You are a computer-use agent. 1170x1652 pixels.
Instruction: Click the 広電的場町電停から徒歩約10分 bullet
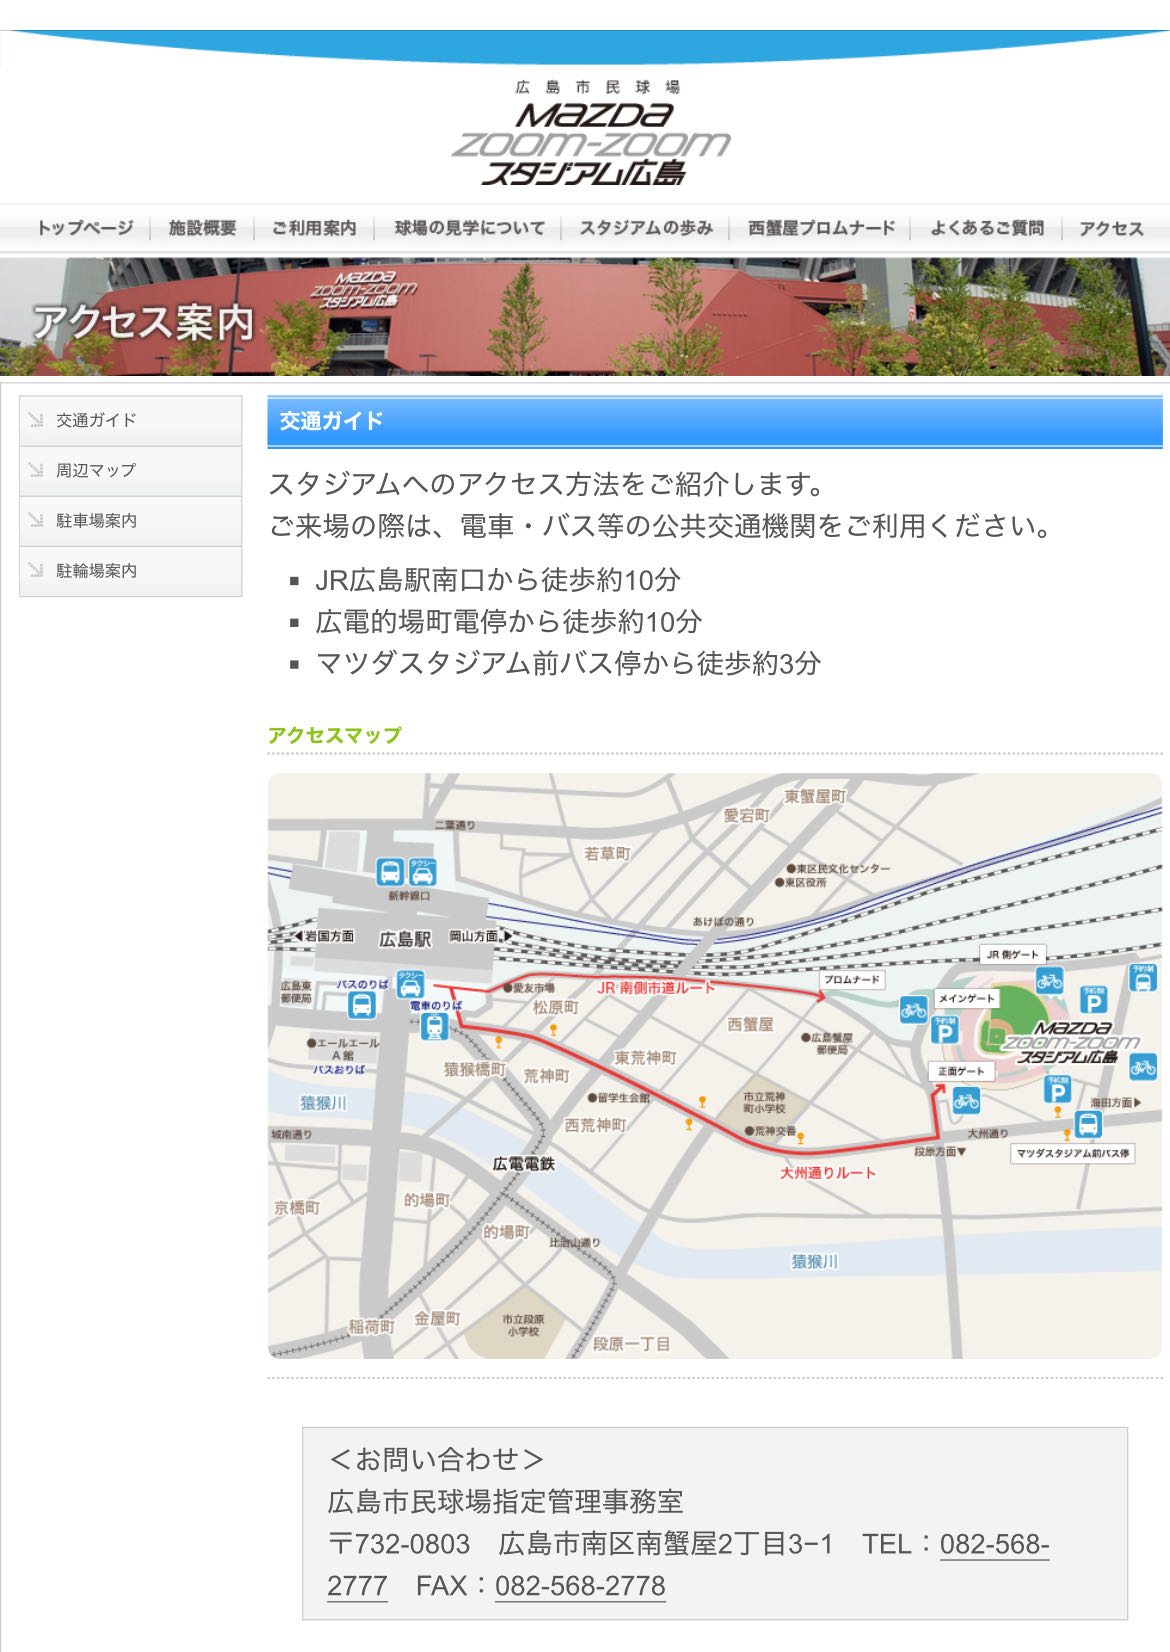(x=509, y=622)
